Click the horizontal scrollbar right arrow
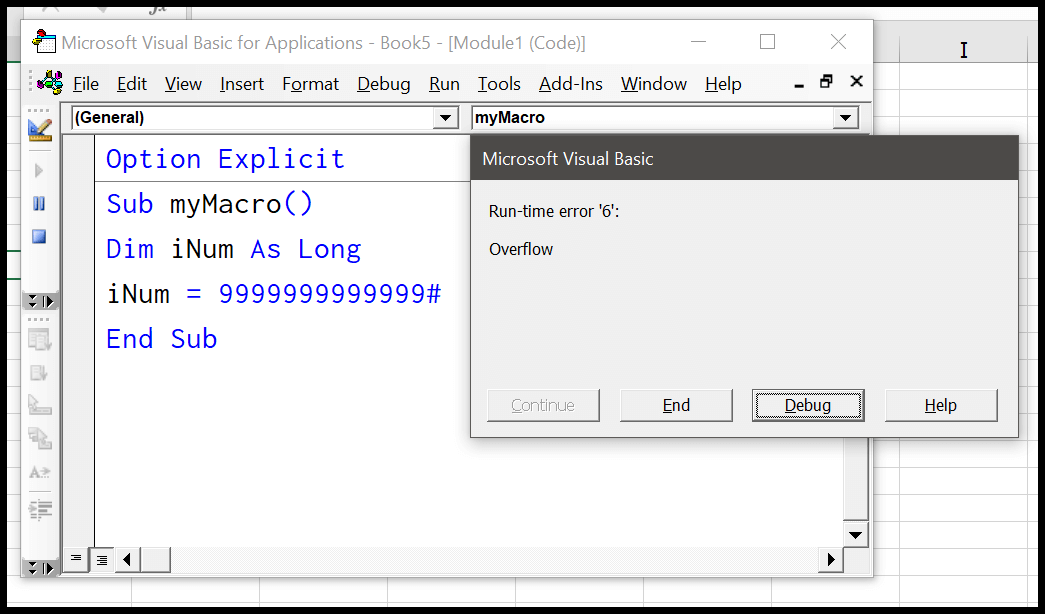The width and height of the screenshot is (1045, 614). pyautogui.click(x=830, y=560)
